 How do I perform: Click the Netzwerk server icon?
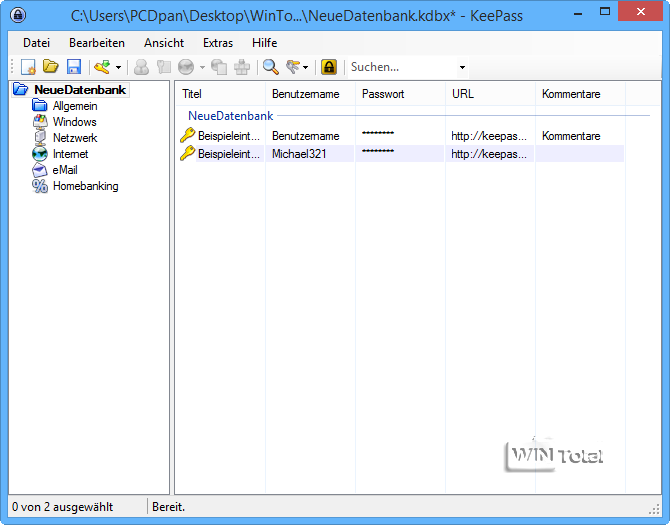pos(40,138)
